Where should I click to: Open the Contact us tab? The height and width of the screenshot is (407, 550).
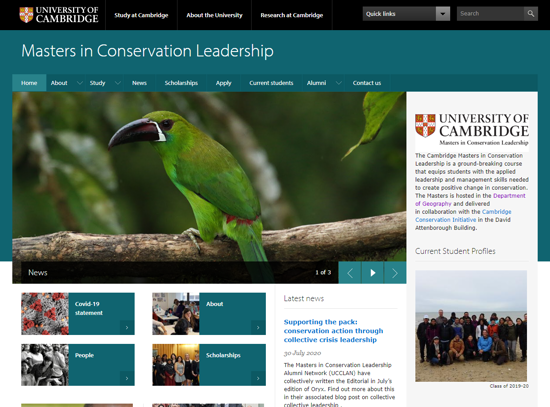(x=367, y=83)
